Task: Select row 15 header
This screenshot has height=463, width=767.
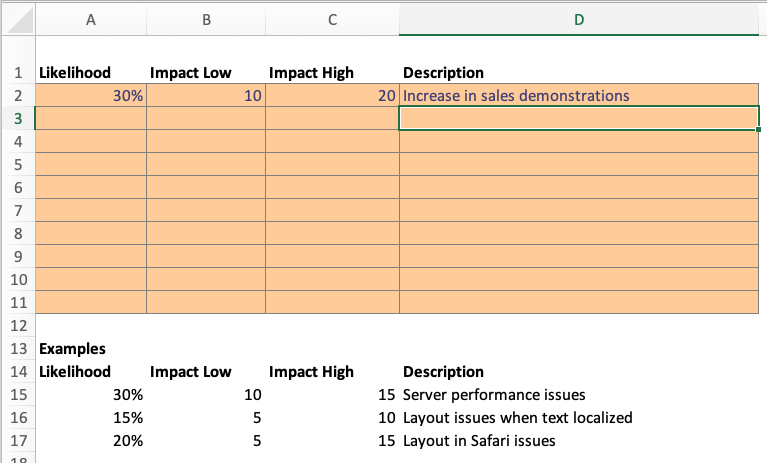Action: [x=18, y=395]
